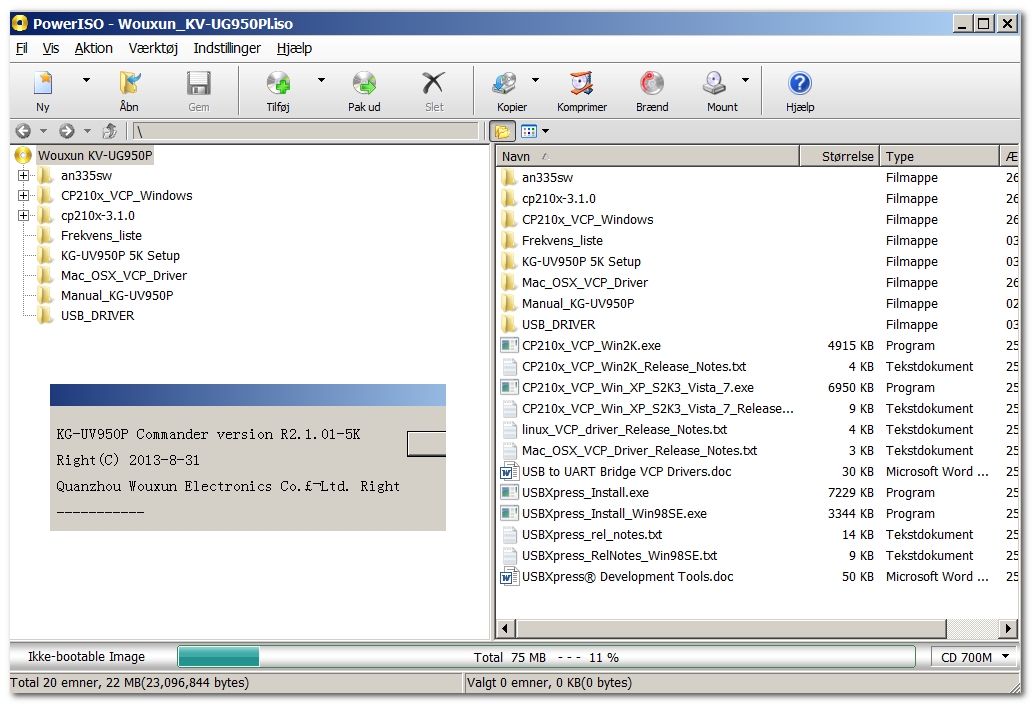Open the Vis menu

click(x=51, y=48)
